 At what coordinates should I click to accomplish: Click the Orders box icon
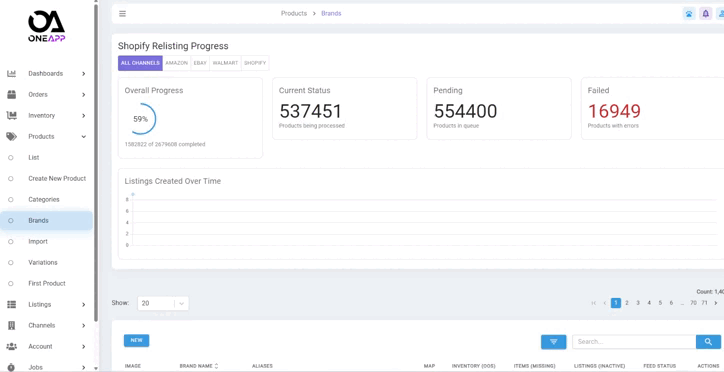(12, 95)
